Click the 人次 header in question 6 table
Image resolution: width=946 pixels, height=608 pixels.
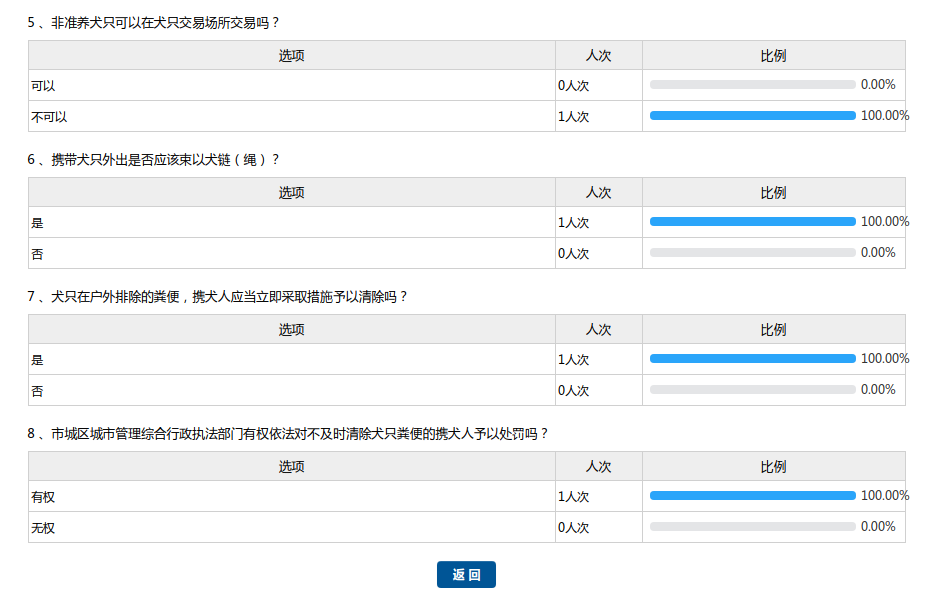[598, 193]
